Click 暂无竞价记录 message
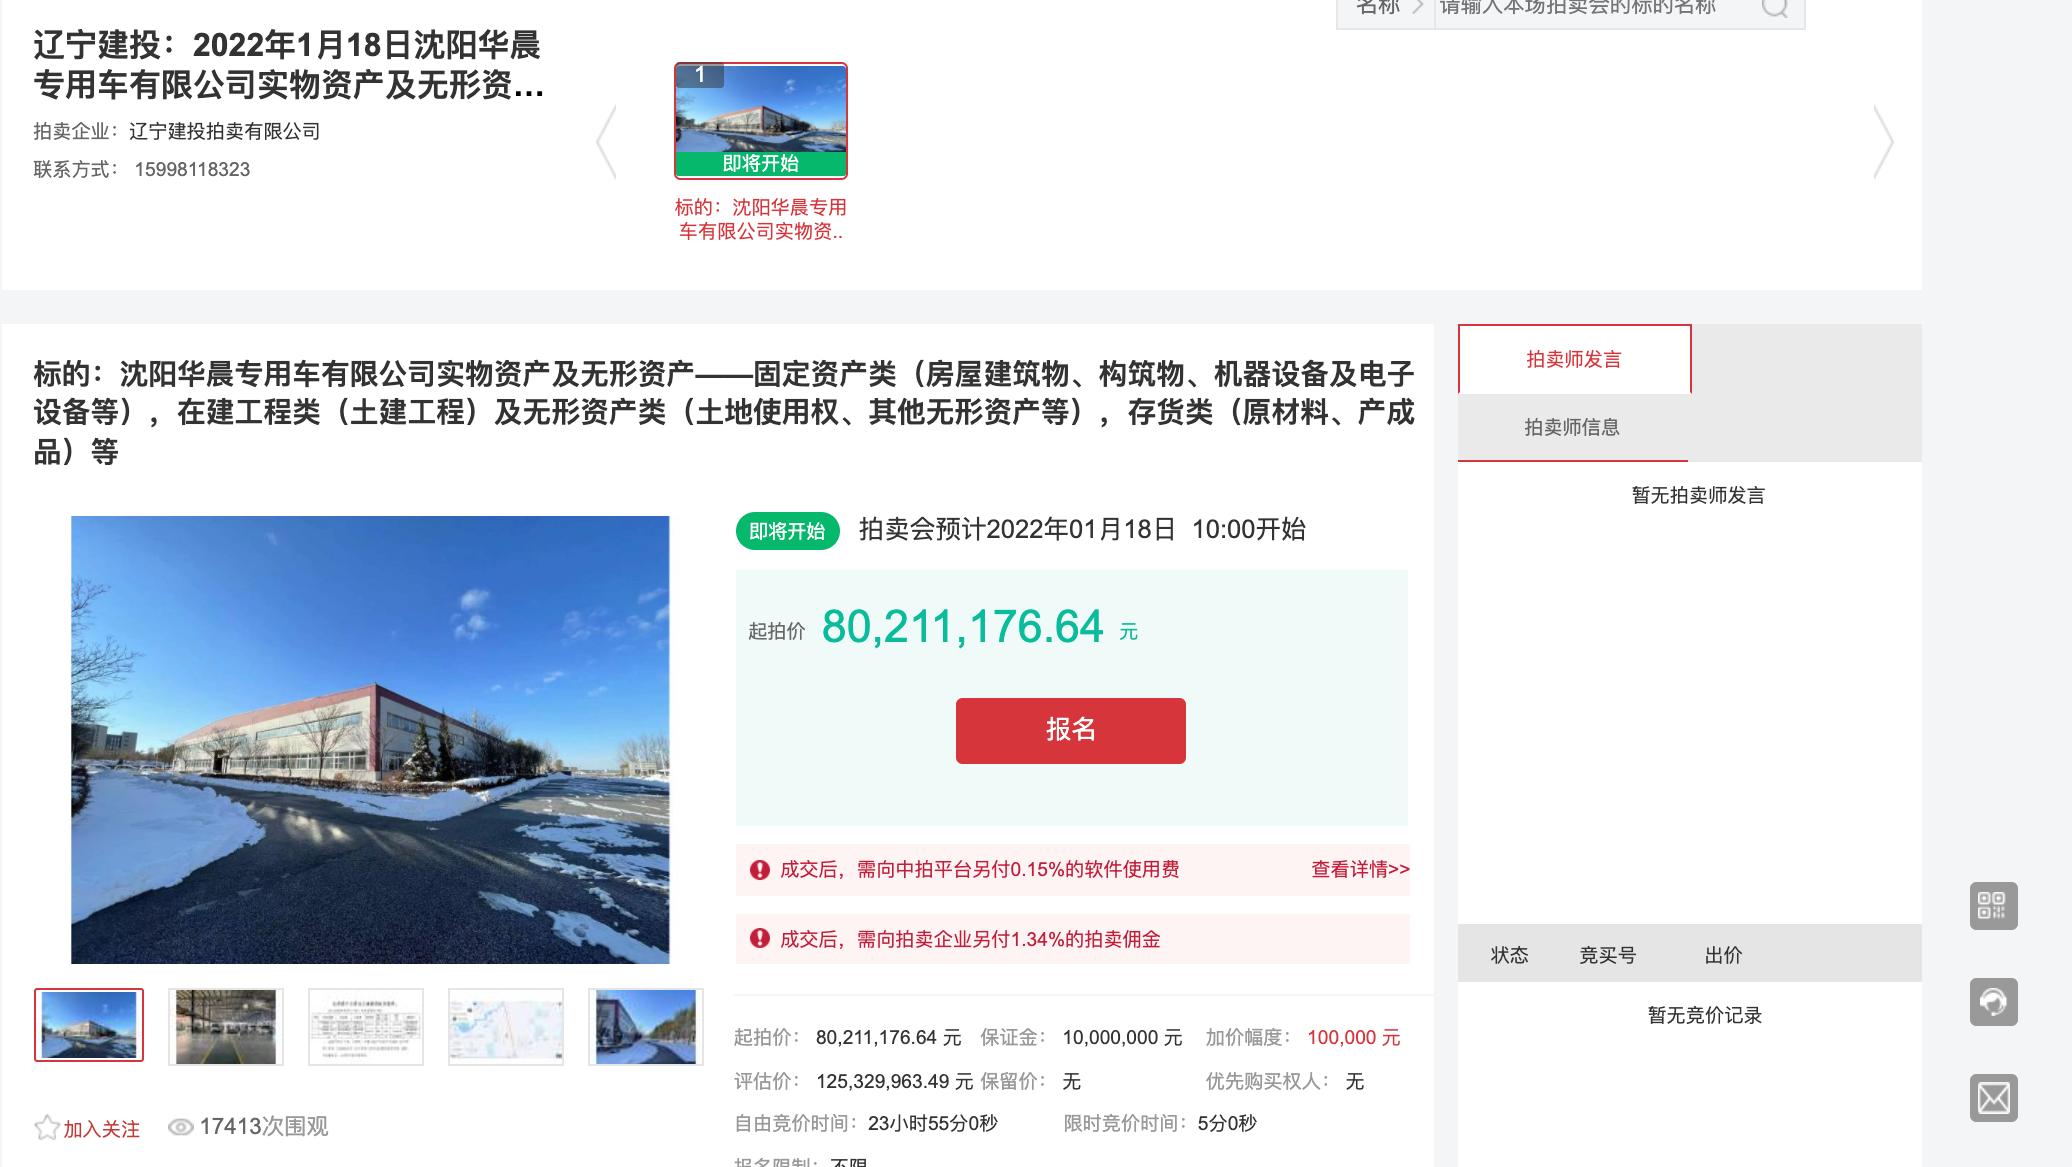 [x=1704, y=1015]
